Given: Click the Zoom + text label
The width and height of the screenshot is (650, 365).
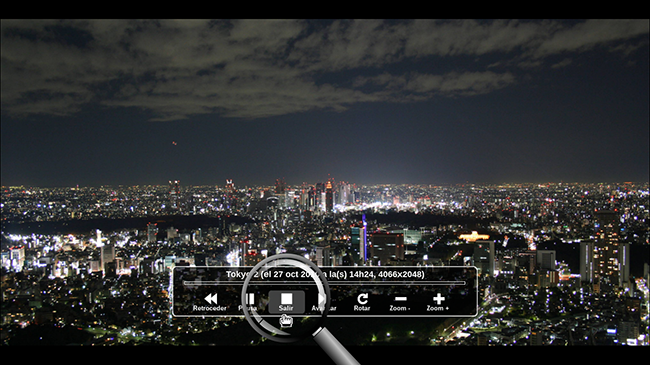Looking at the screenshot, I should click(x=438, y=308).
